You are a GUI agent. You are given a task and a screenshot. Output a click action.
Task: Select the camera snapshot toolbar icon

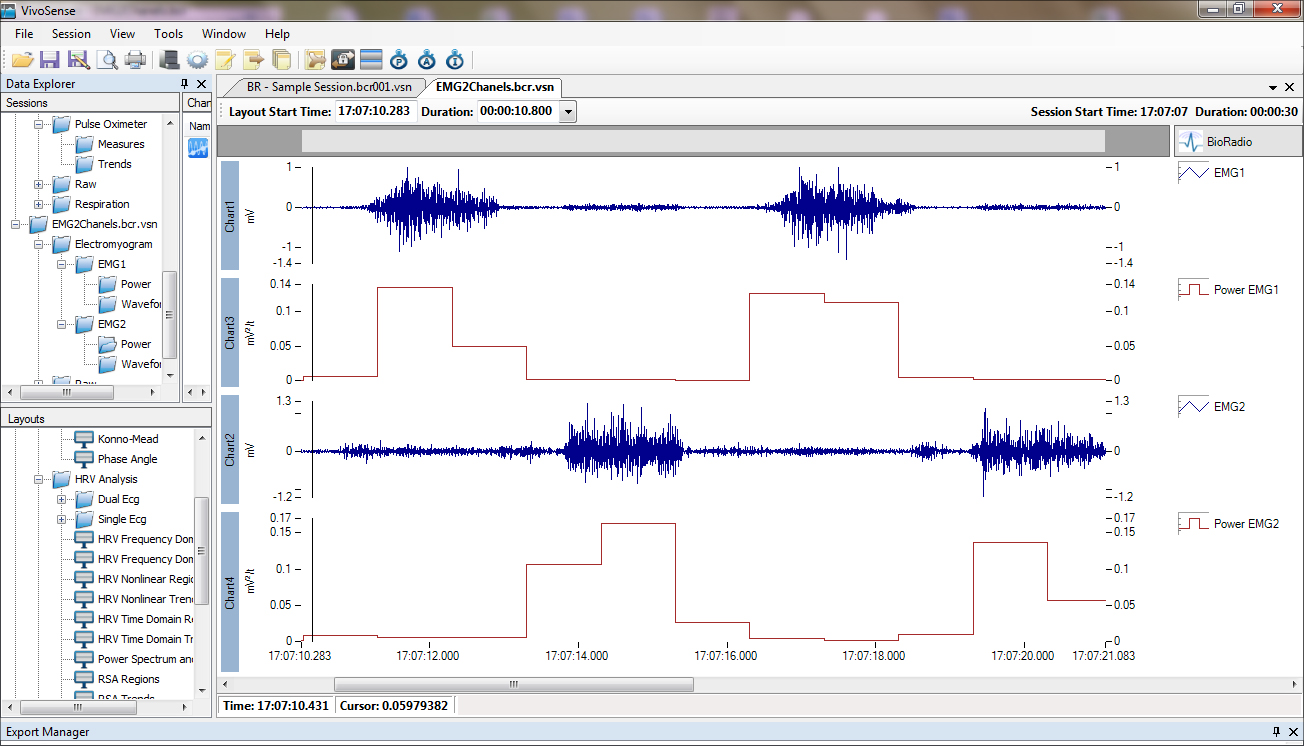pyautogui.click(x=344, y=60)
